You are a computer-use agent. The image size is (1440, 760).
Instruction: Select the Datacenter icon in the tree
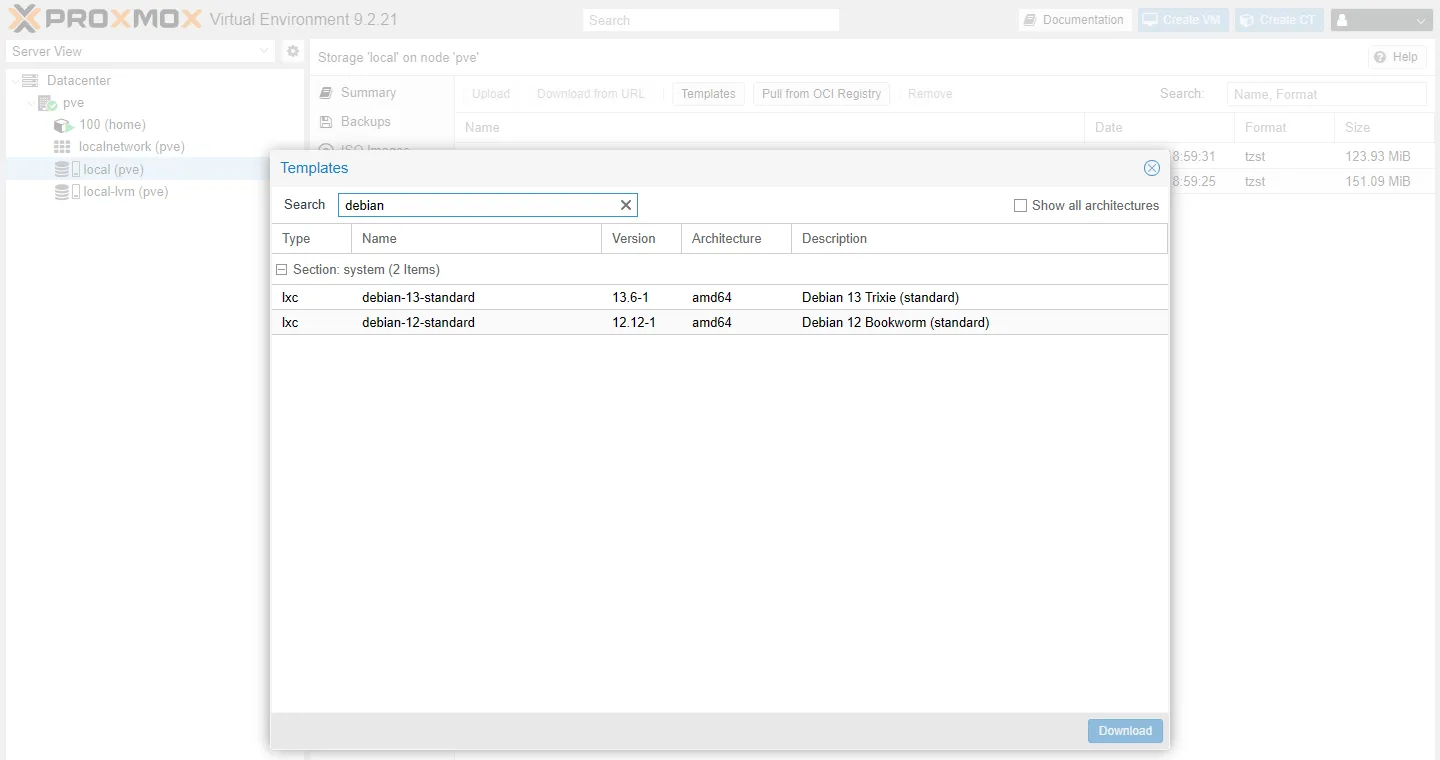pyautogui.click(x=30, y=80)
